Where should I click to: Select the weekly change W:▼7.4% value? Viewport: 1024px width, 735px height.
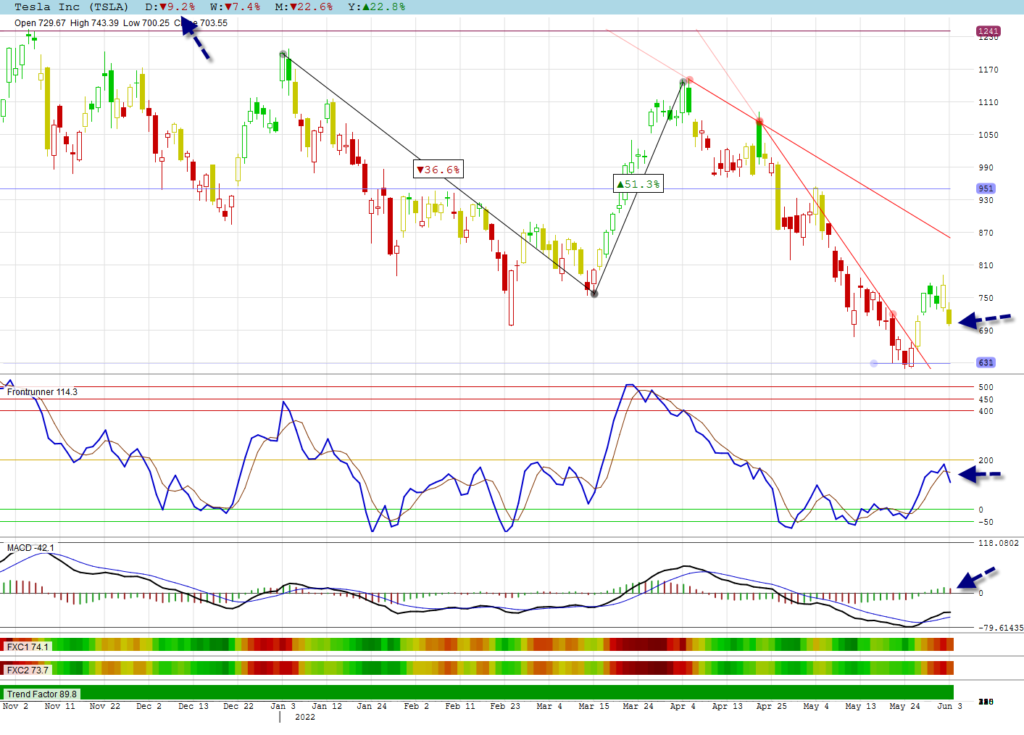click(235, 7)
